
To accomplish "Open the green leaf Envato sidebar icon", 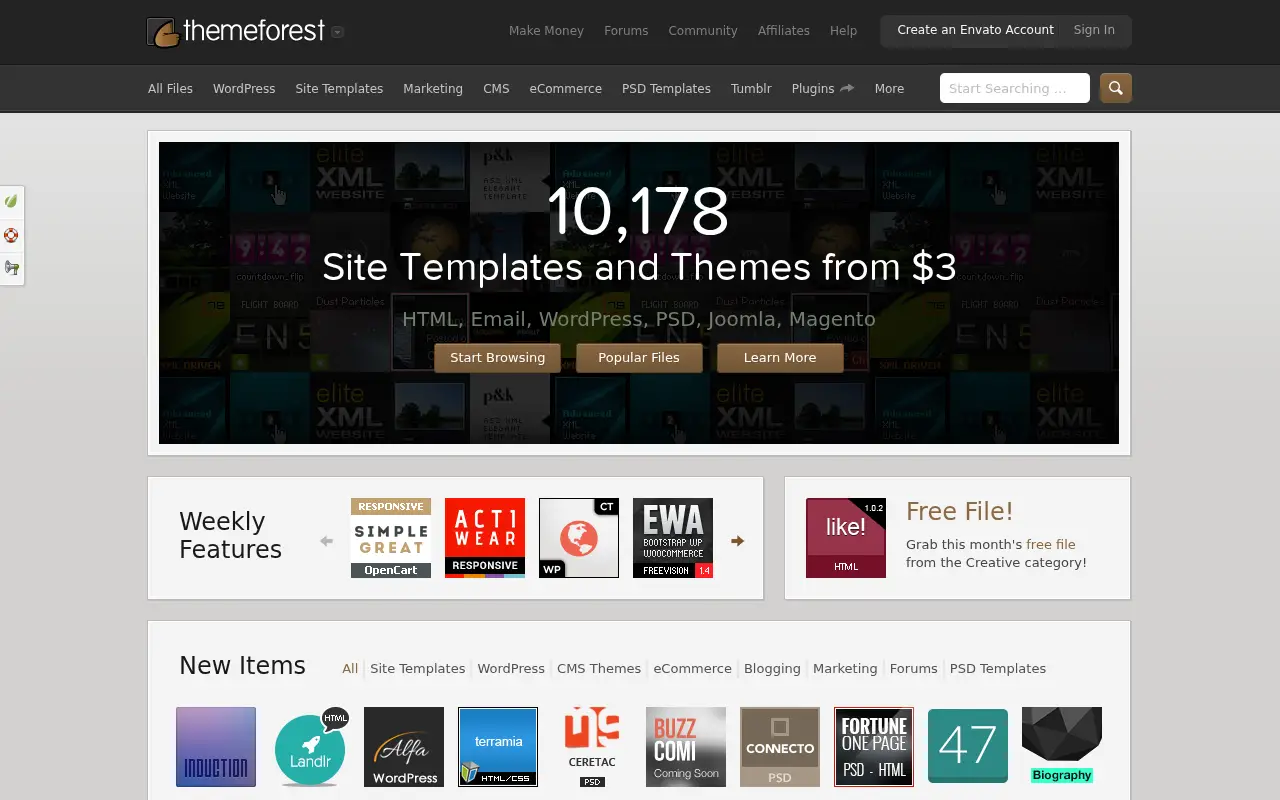I will coord(11,201).
